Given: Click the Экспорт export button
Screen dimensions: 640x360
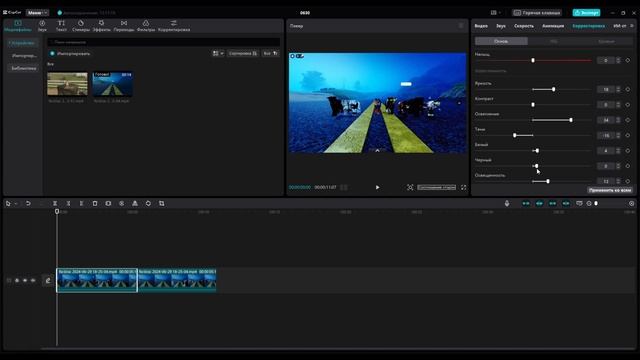Looking at the screenshot, I should pyautogui.click(x=586, y=13).
